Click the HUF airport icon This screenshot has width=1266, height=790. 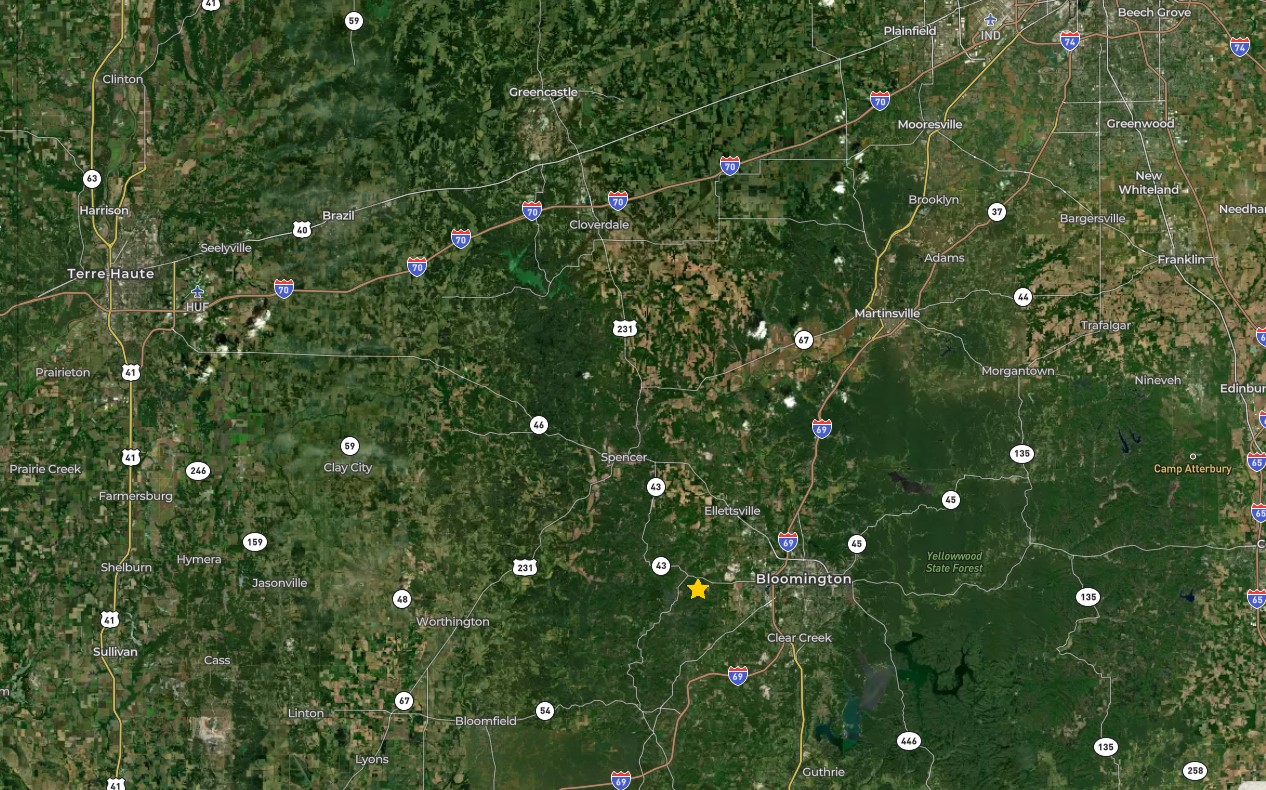click(x=196, y=291)
